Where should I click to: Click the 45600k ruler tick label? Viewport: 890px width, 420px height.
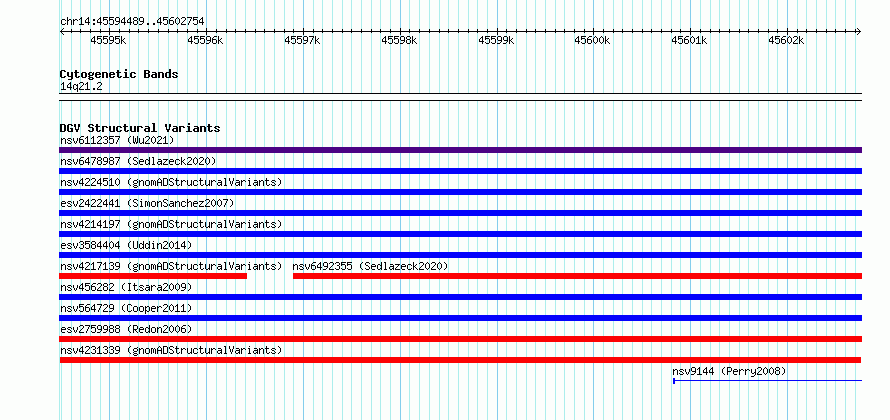(x=592, y=40)
